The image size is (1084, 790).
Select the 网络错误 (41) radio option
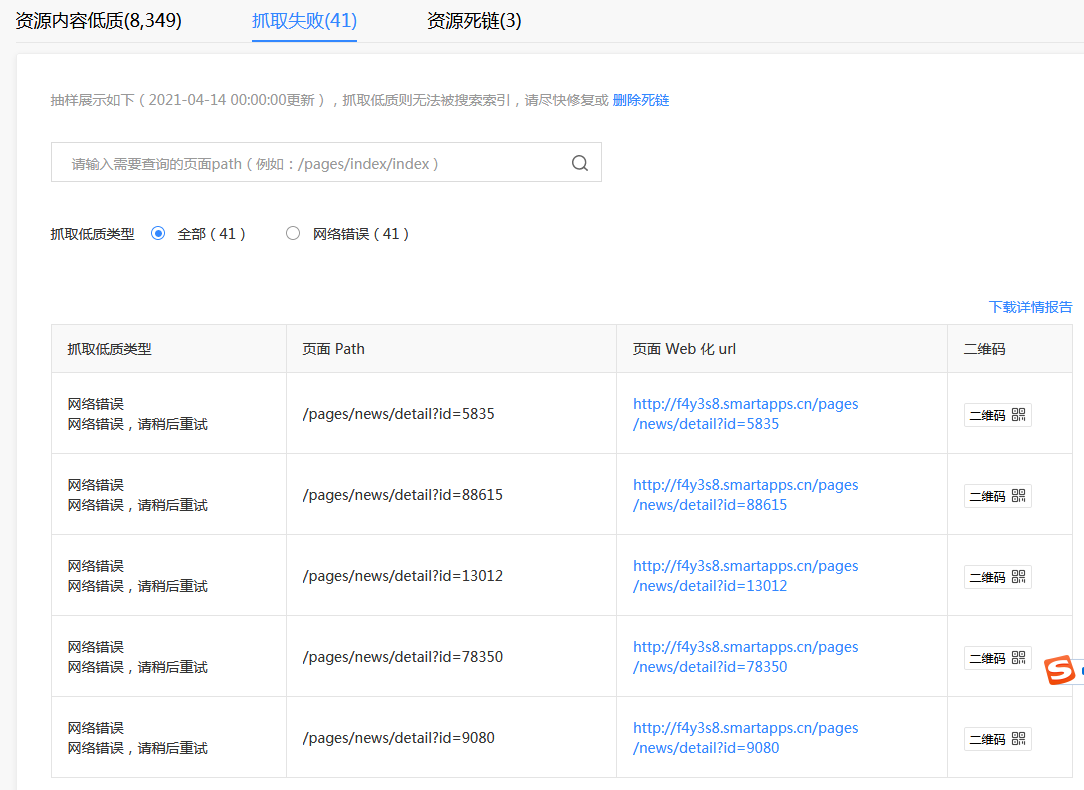click(x=293, y=234)
